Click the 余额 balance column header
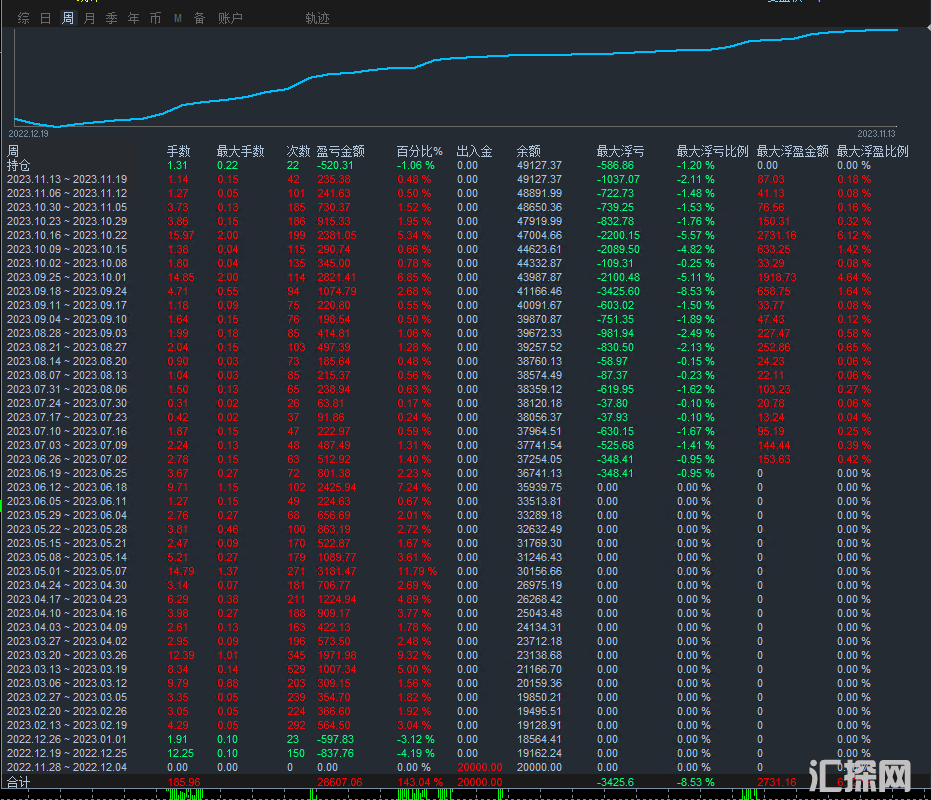 [x=528, y=151]
